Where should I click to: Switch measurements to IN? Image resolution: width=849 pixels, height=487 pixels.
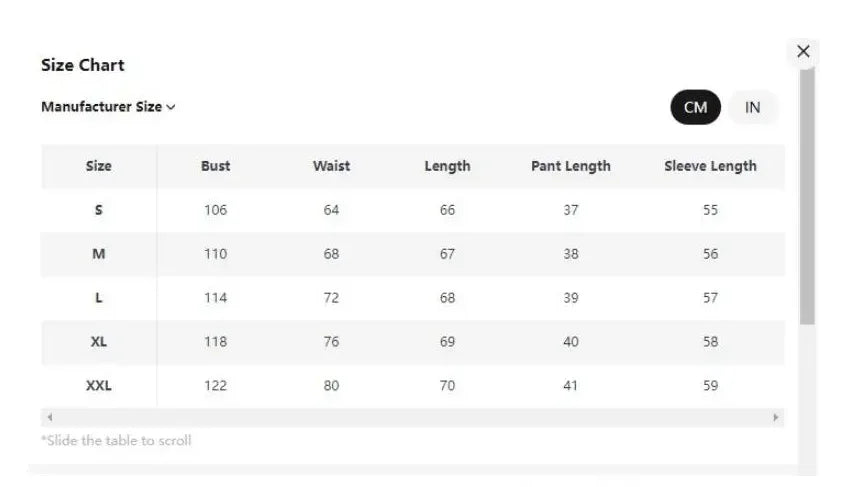tap(753, 108)
